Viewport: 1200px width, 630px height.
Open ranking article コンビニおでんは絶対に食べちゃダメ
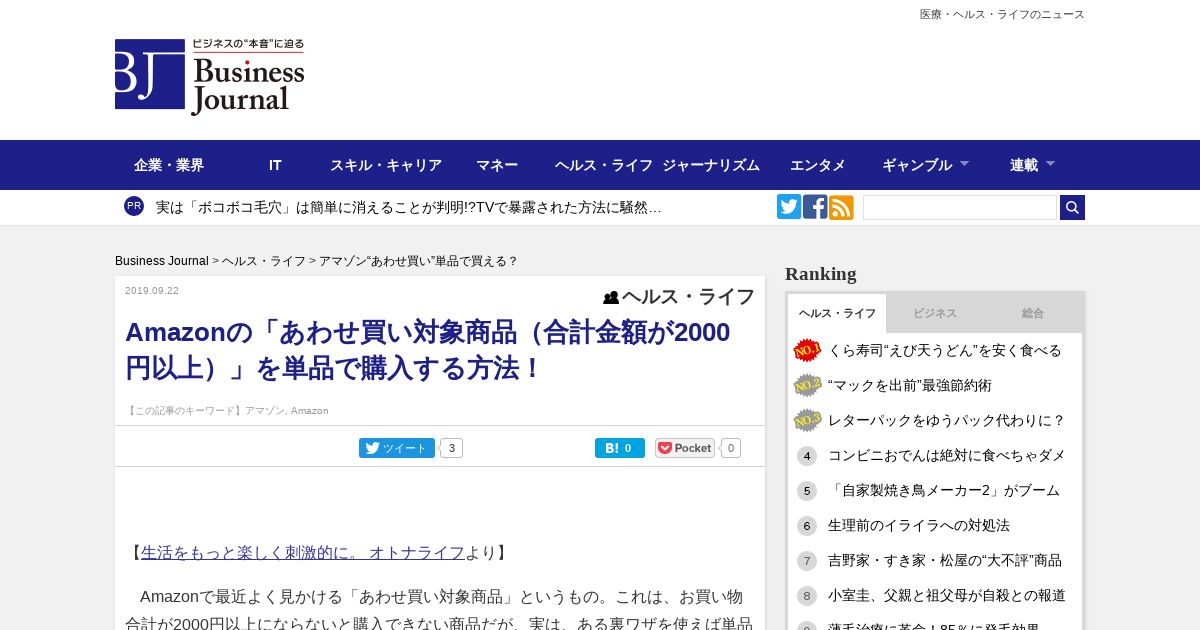tap(947, 455)
